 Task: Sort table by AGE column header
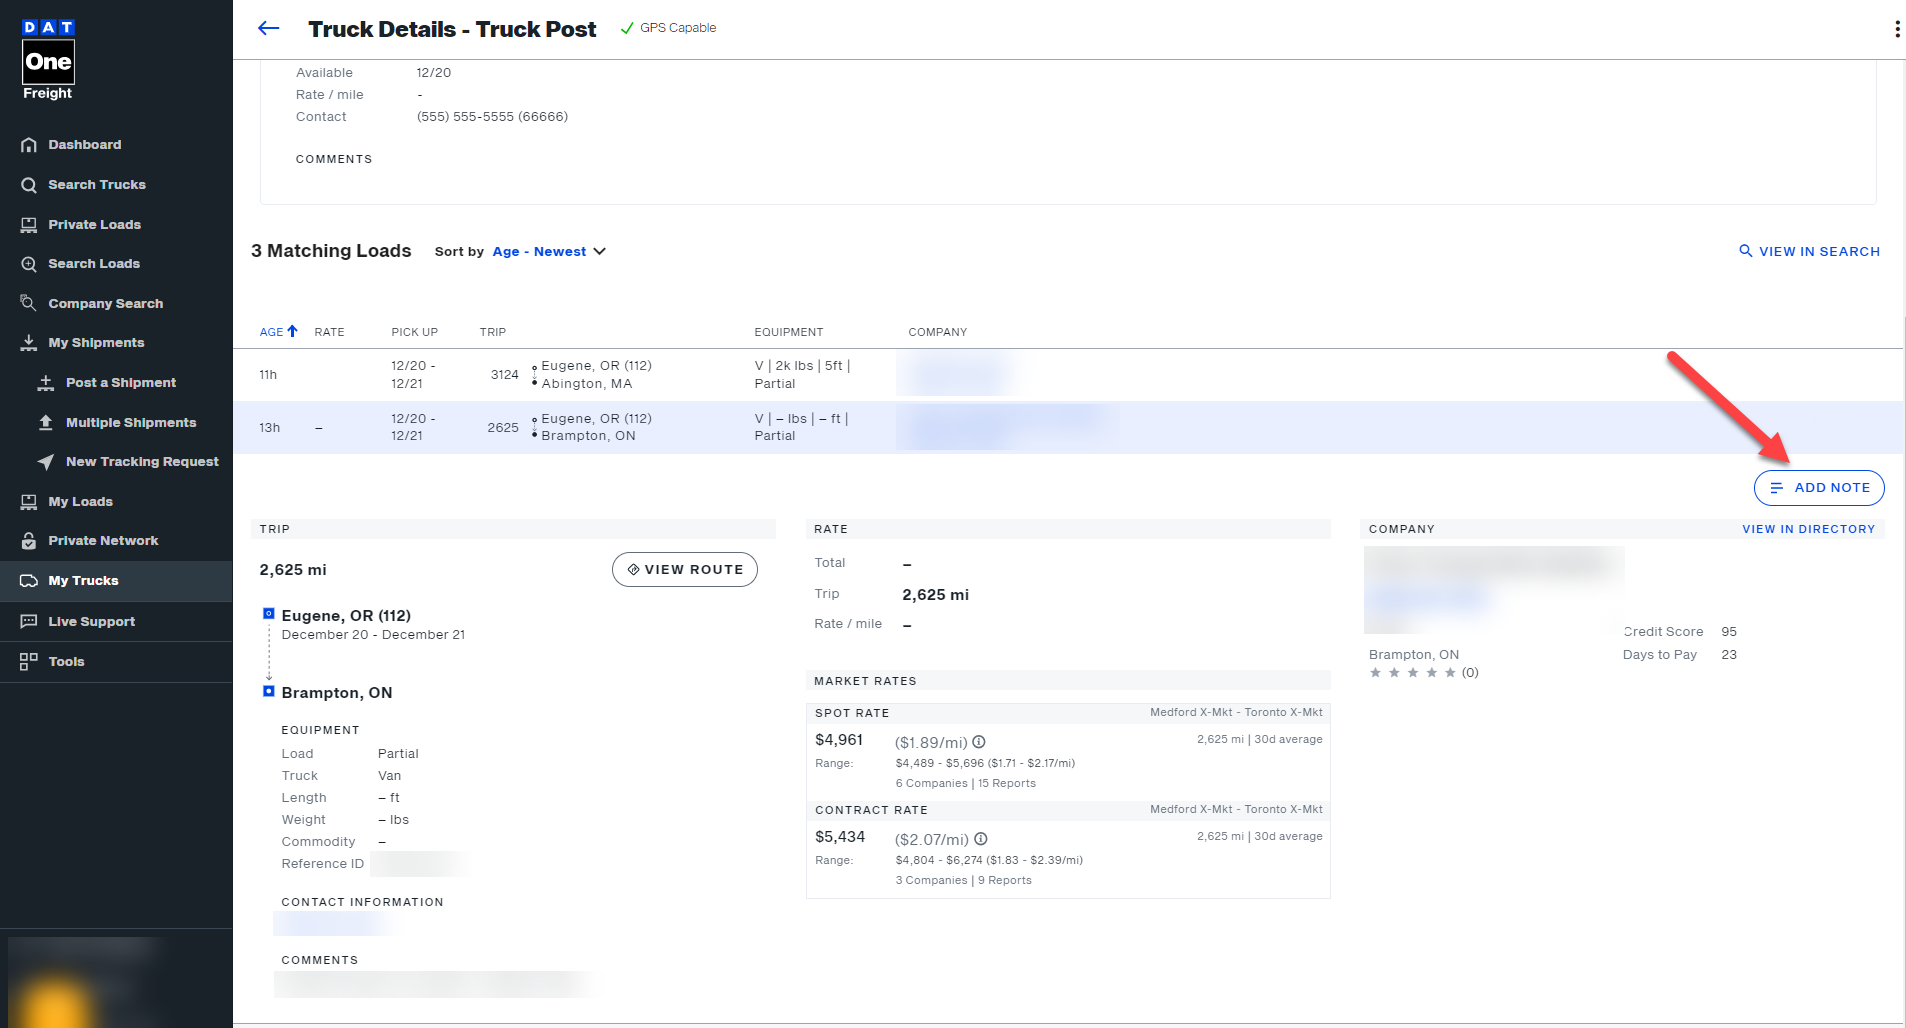(278, 332)
